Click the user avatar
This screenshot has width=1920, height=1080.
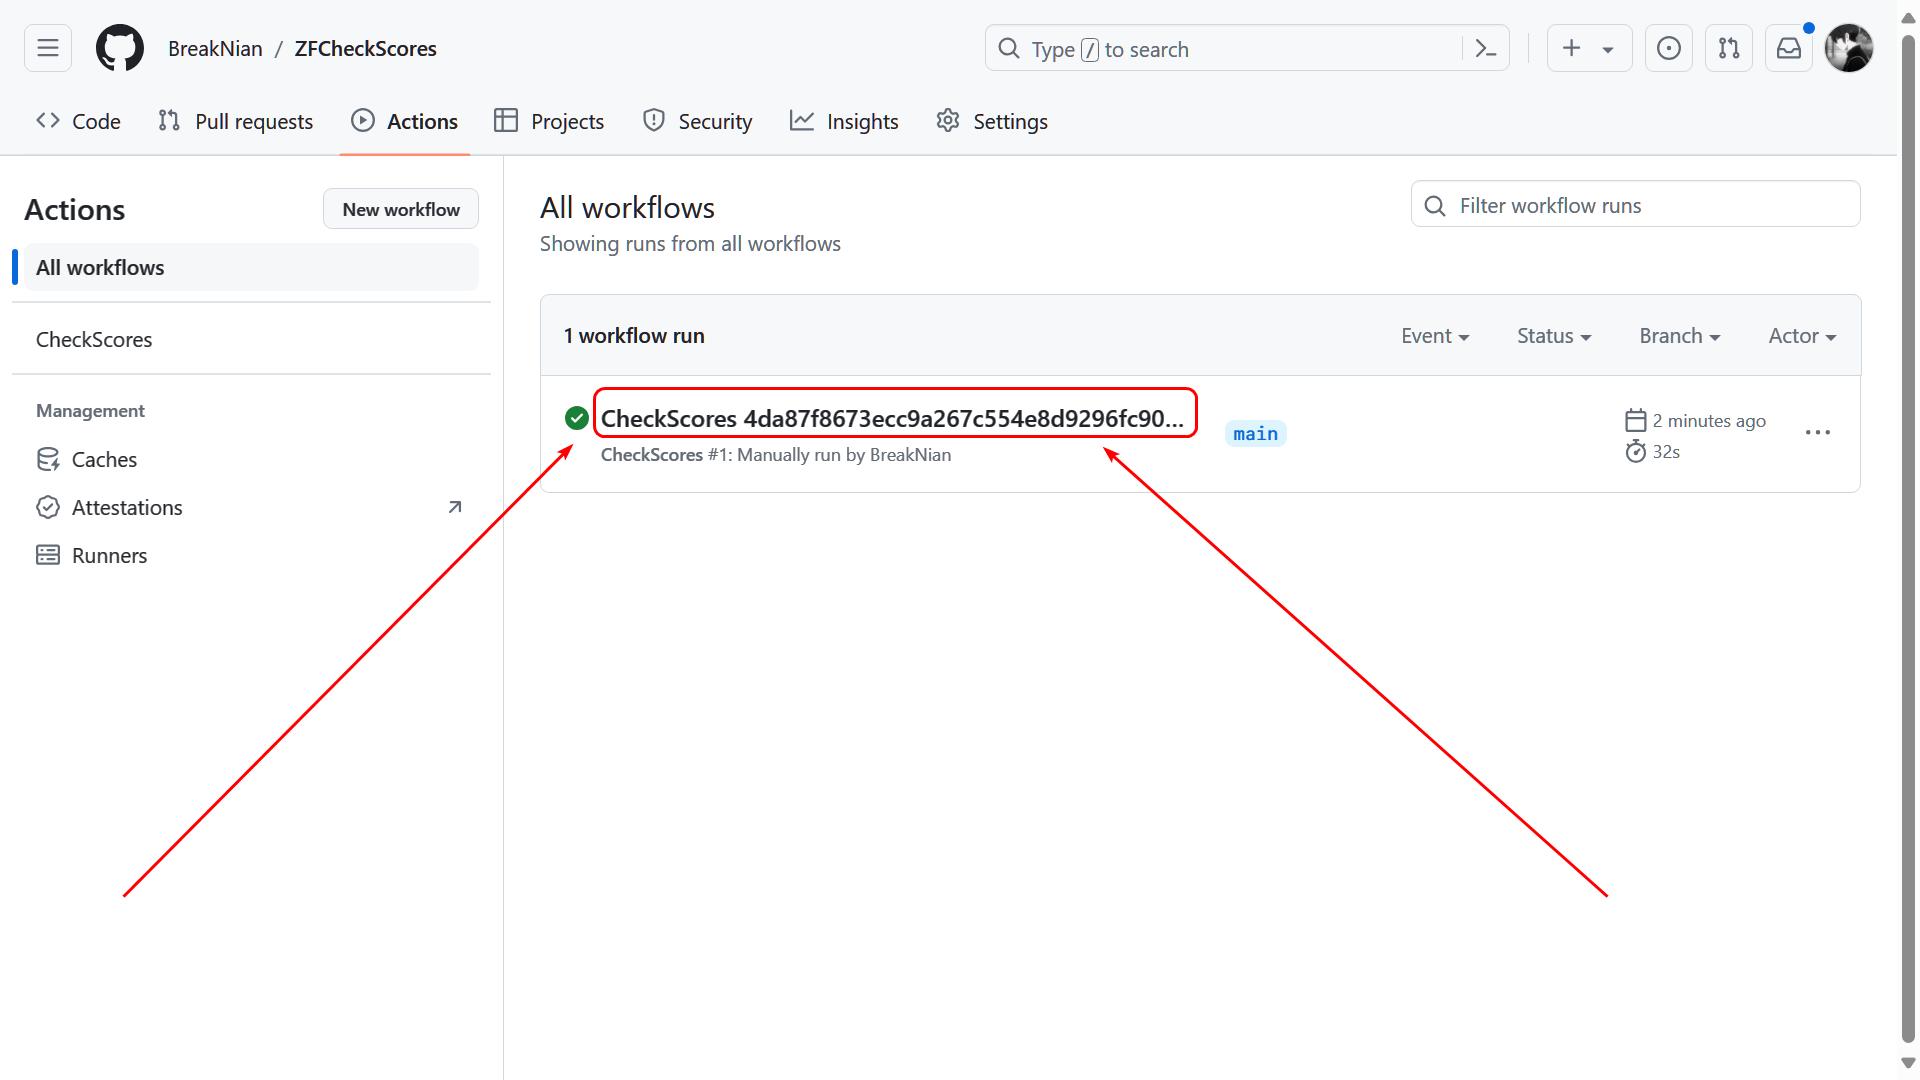tap(1848, 48)
